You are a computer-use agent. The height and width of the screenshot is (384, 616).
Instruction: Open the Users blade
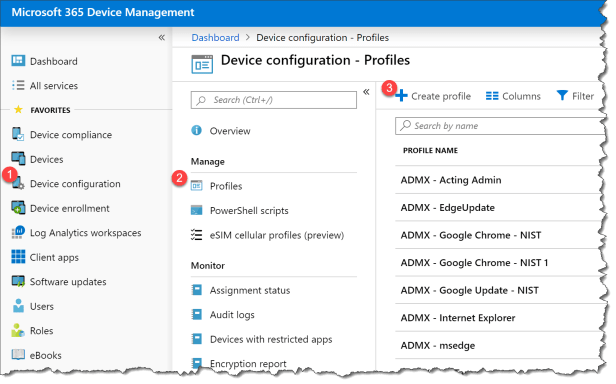pos(42,306)
